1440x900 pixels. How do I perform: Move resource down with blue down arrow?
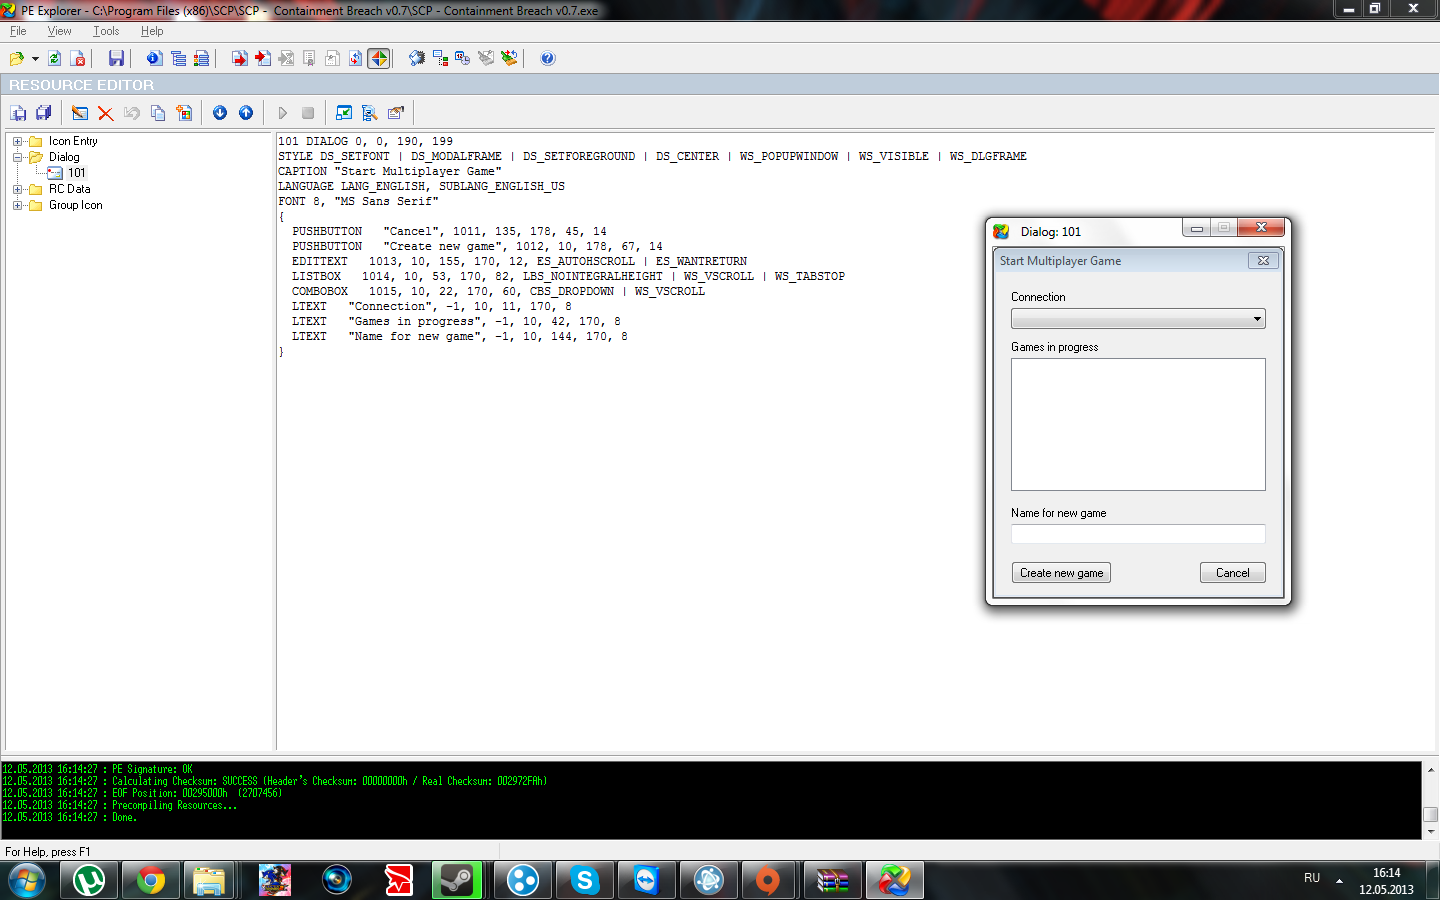[220, 113]
